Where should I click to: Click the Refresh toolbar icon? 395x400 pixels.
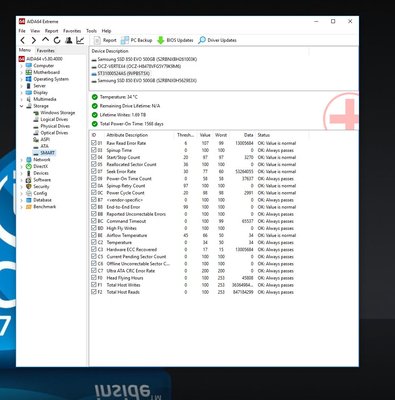click(57, 40)
